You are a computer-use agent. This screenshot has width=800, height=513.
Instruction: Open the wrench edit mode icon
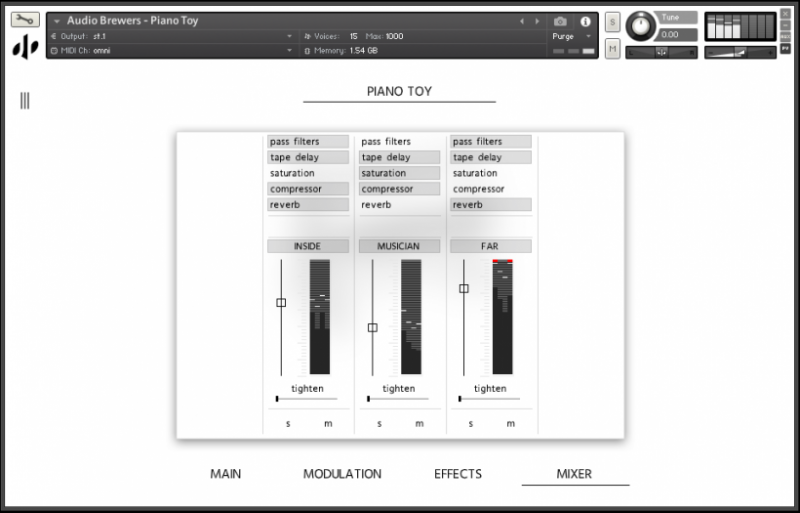pyautogui.click(x=25, y=20)
